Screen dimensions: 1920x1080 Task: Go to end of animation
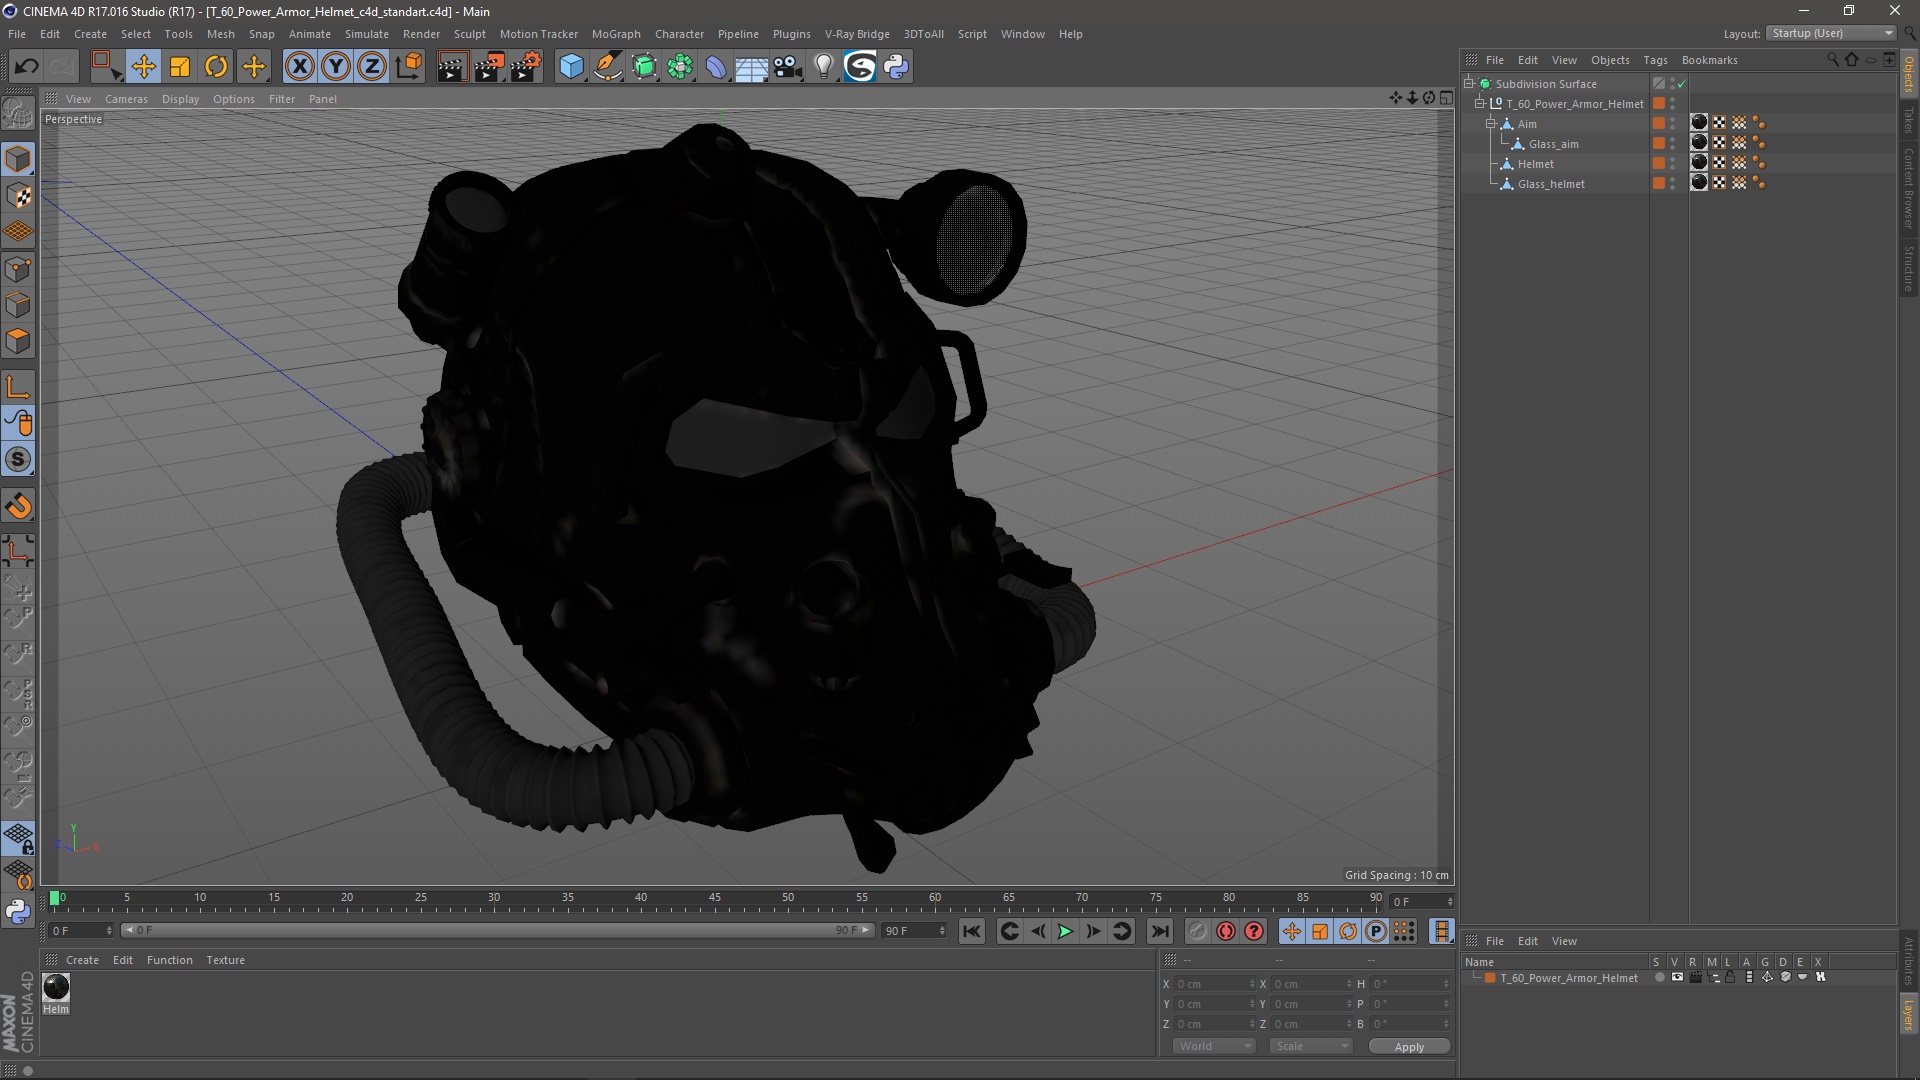click(x=1159, y=931)
